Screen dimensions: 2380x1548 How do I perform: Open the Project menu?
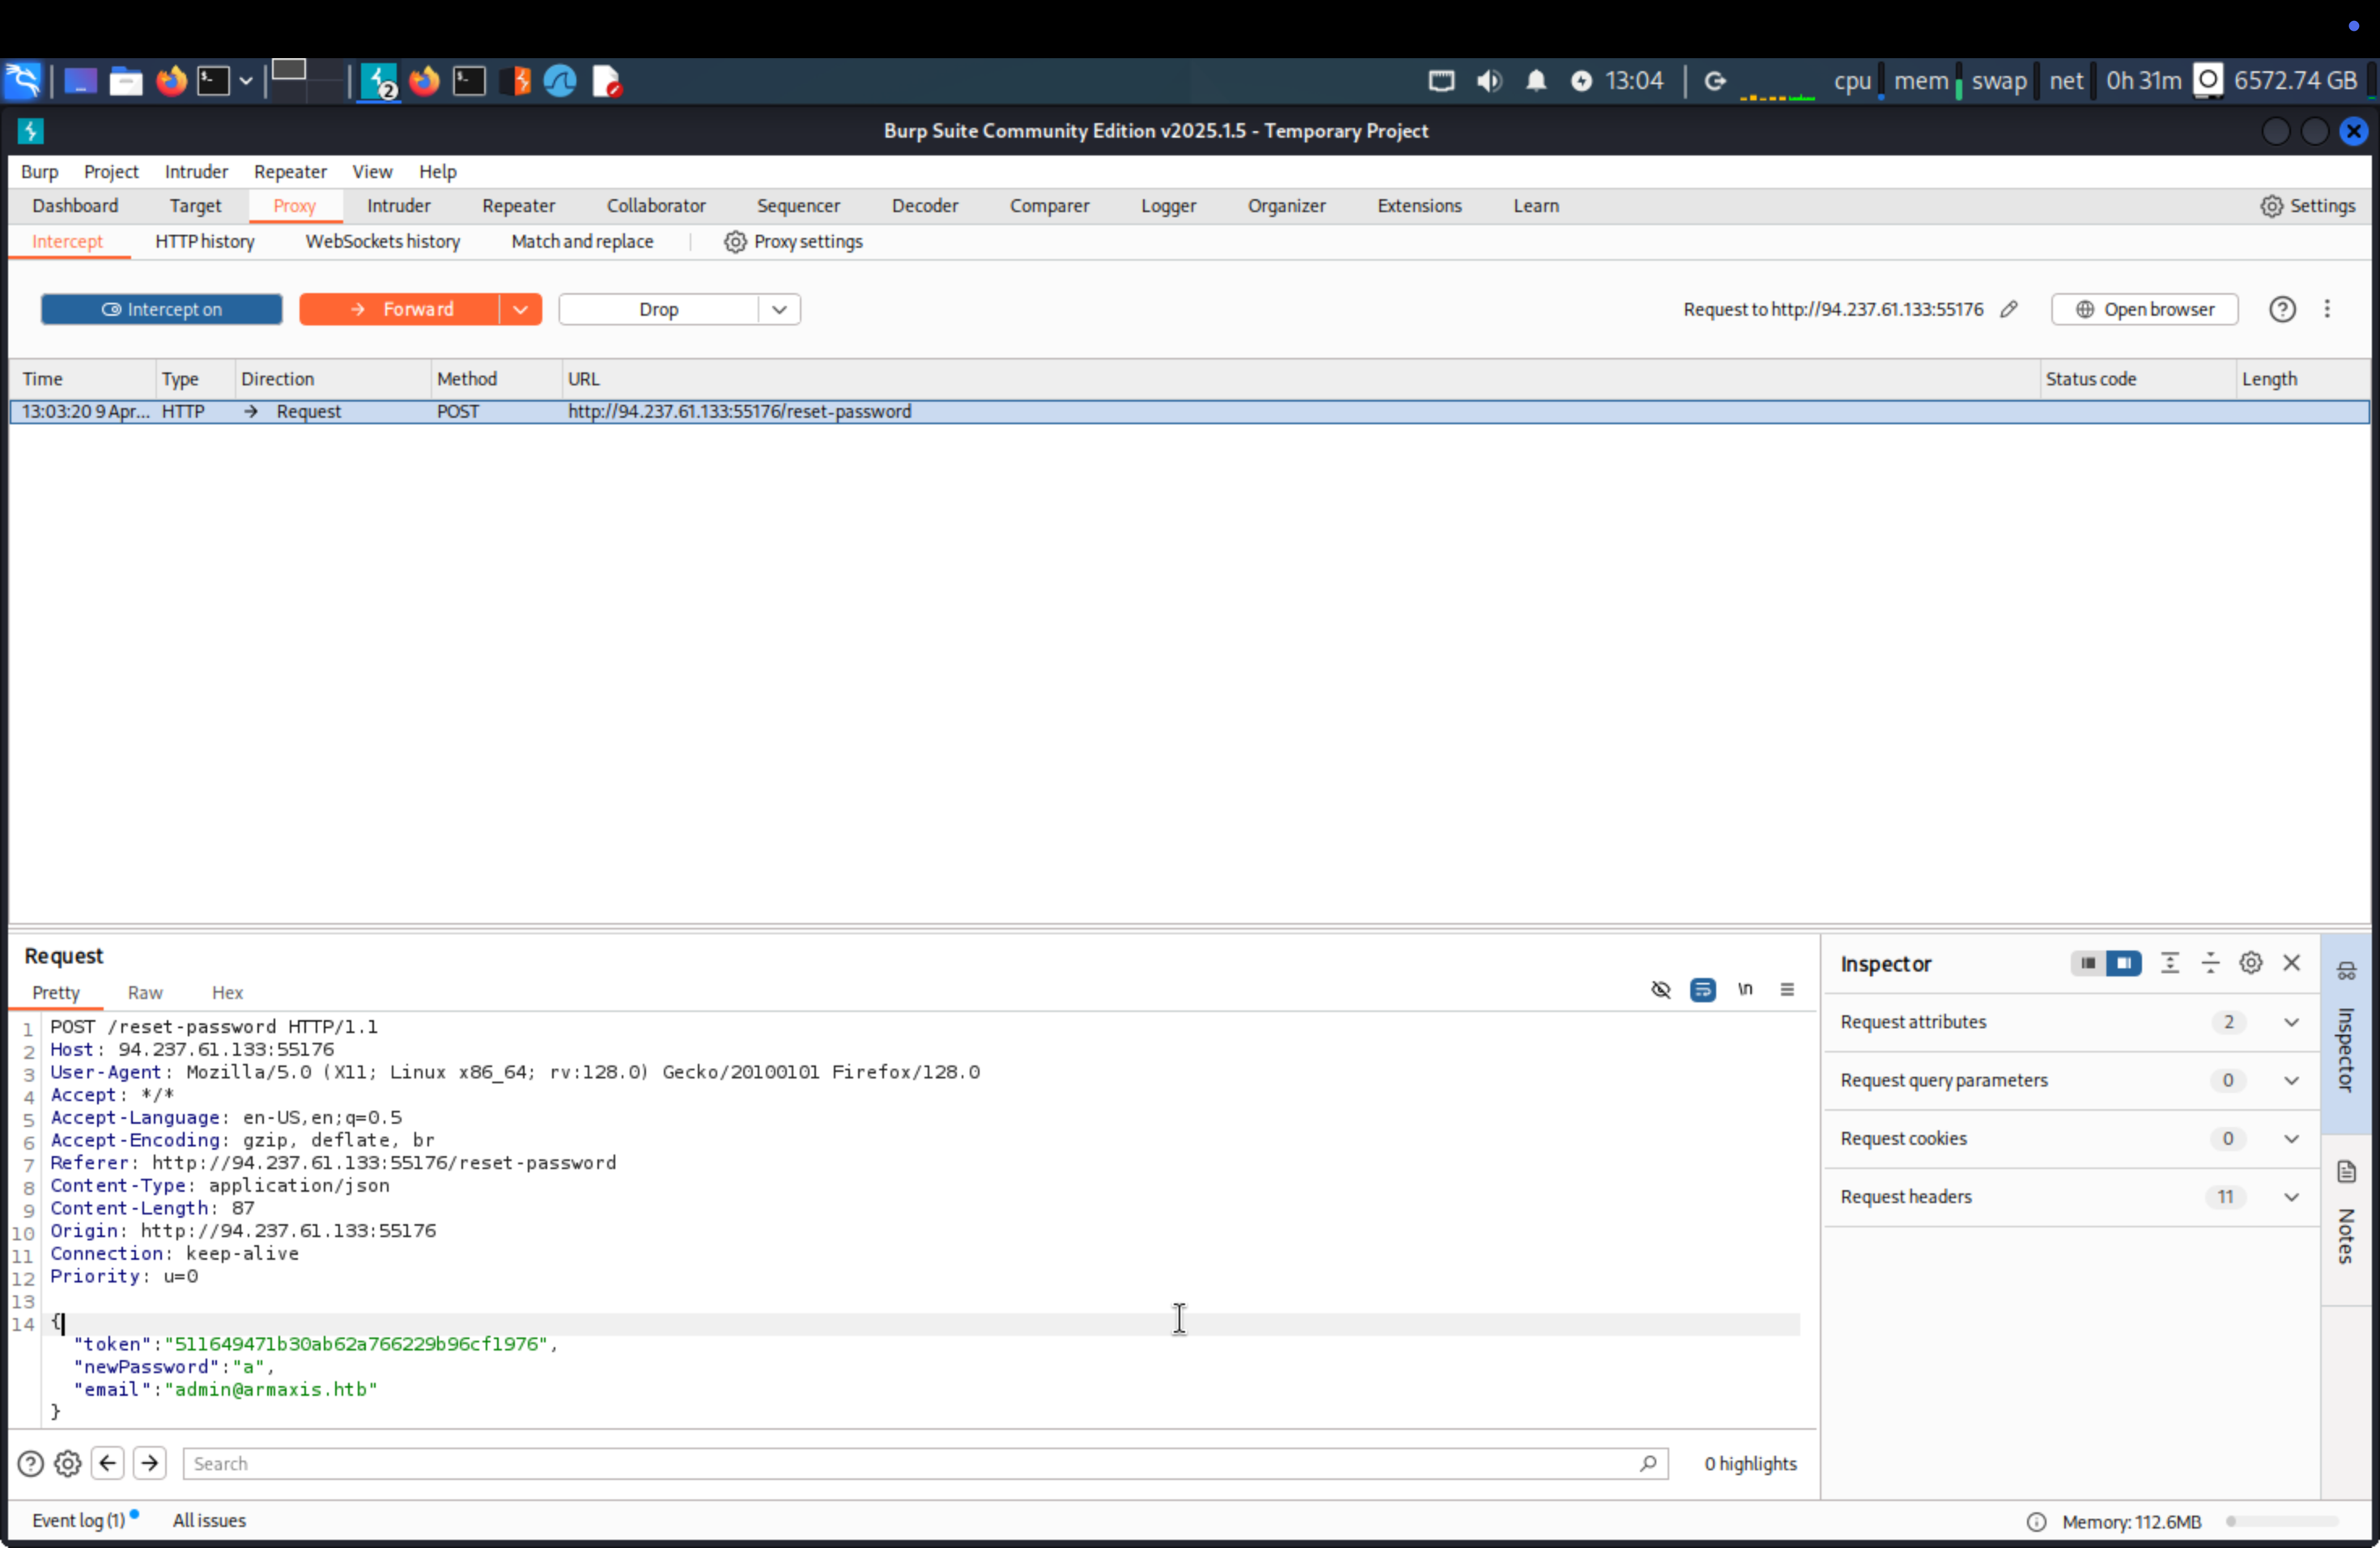pos(111,171)
